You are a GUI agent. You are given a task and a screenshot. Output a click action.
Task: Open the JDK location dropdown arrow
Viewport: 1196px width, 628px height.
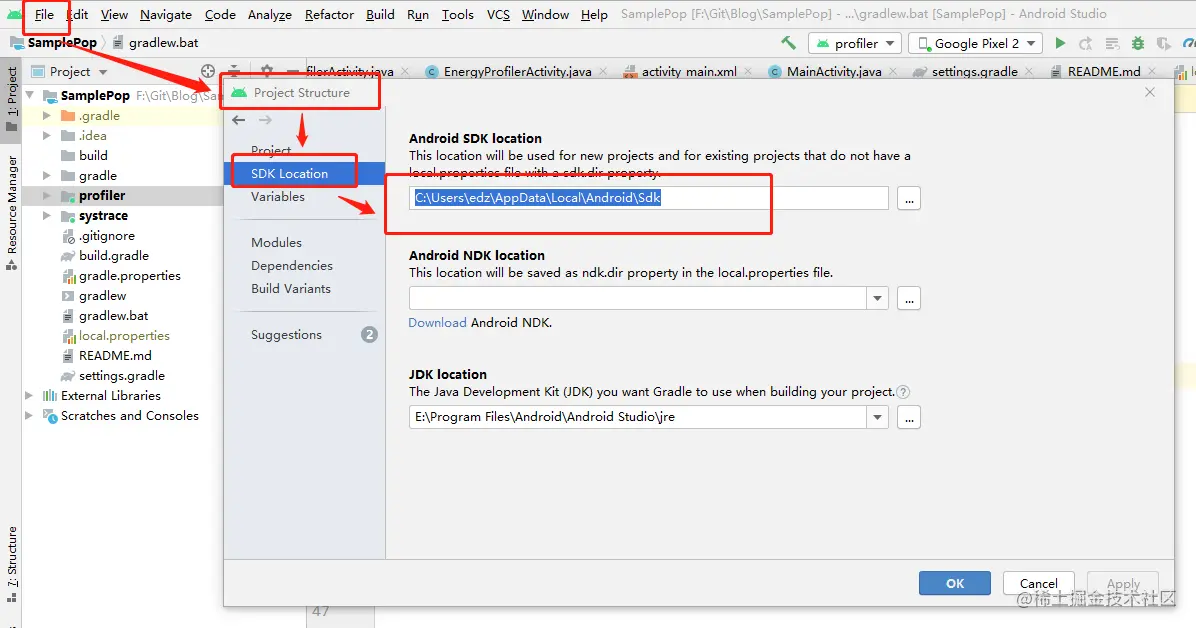tap(877, 417)
